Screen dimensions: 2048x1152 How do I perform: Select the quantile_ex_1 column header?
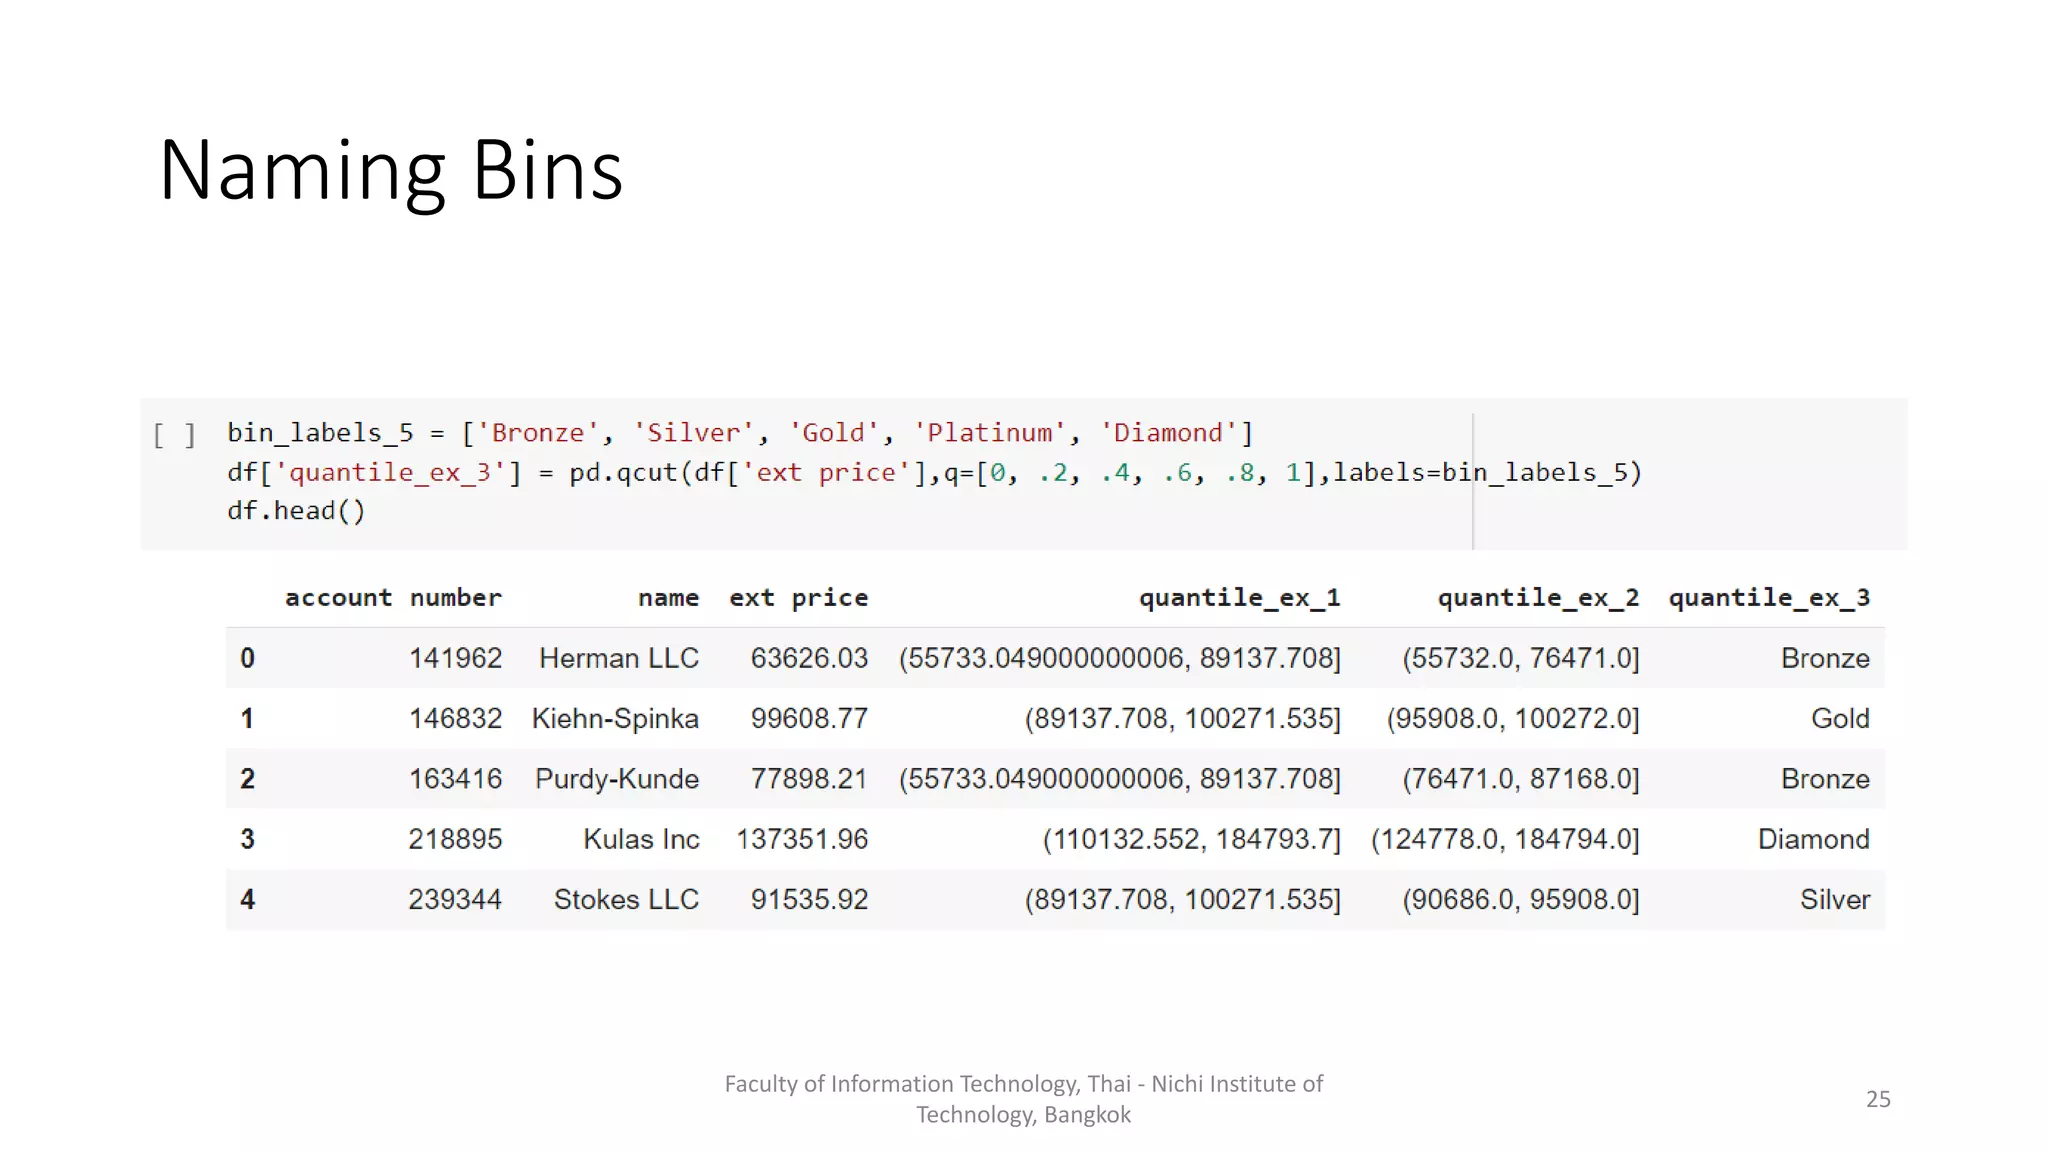coord(1239,598)
